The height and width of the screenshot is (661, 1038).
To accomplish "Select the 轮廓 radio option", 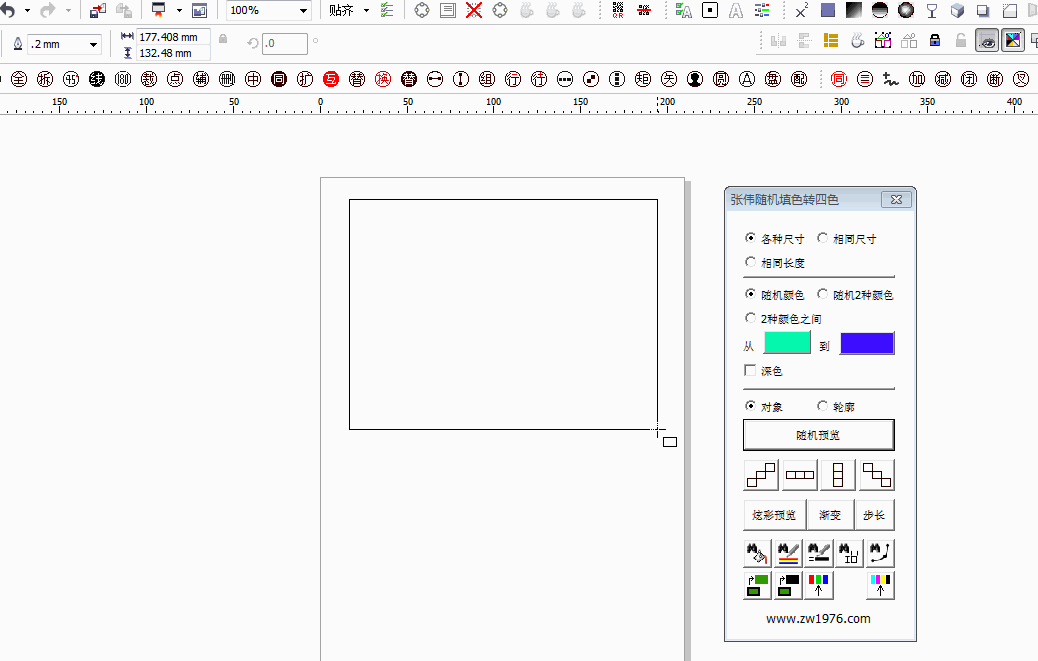I will click(823, 407).
